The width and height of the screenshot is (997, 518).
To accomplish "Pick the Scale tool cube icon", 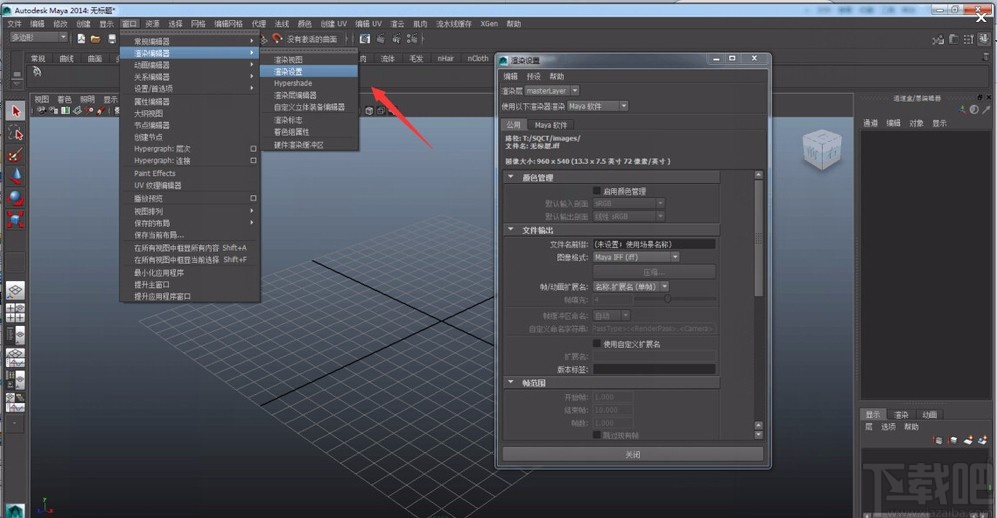I will 15,219.
